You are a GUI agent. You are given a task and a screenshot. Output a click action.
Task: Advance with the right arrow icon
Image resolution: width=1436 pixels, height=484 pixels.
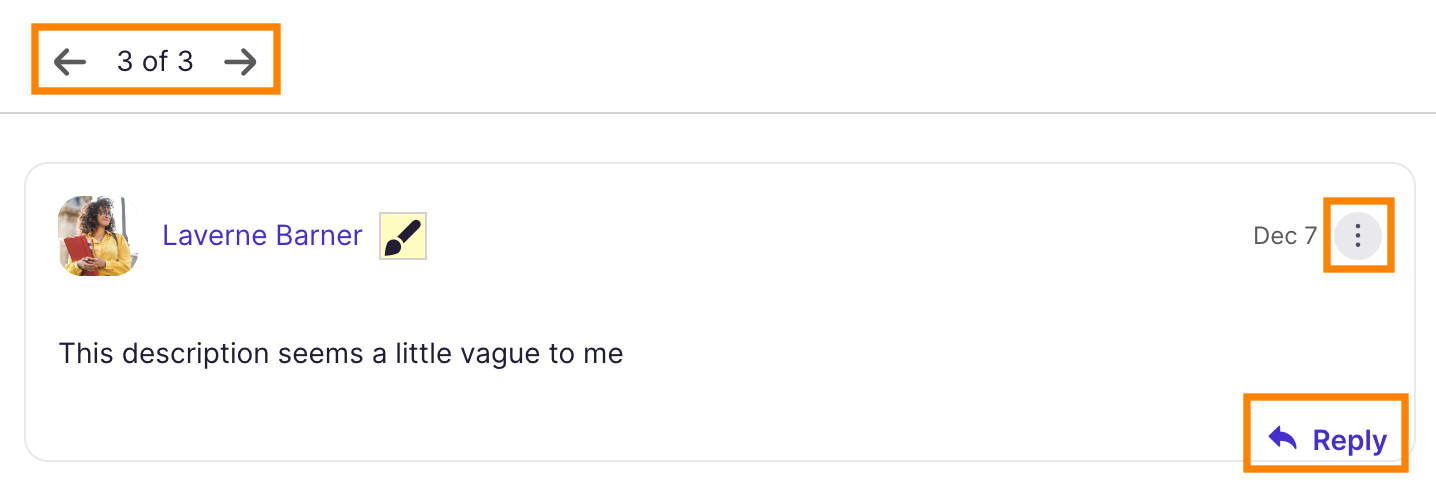pos(240,62)
